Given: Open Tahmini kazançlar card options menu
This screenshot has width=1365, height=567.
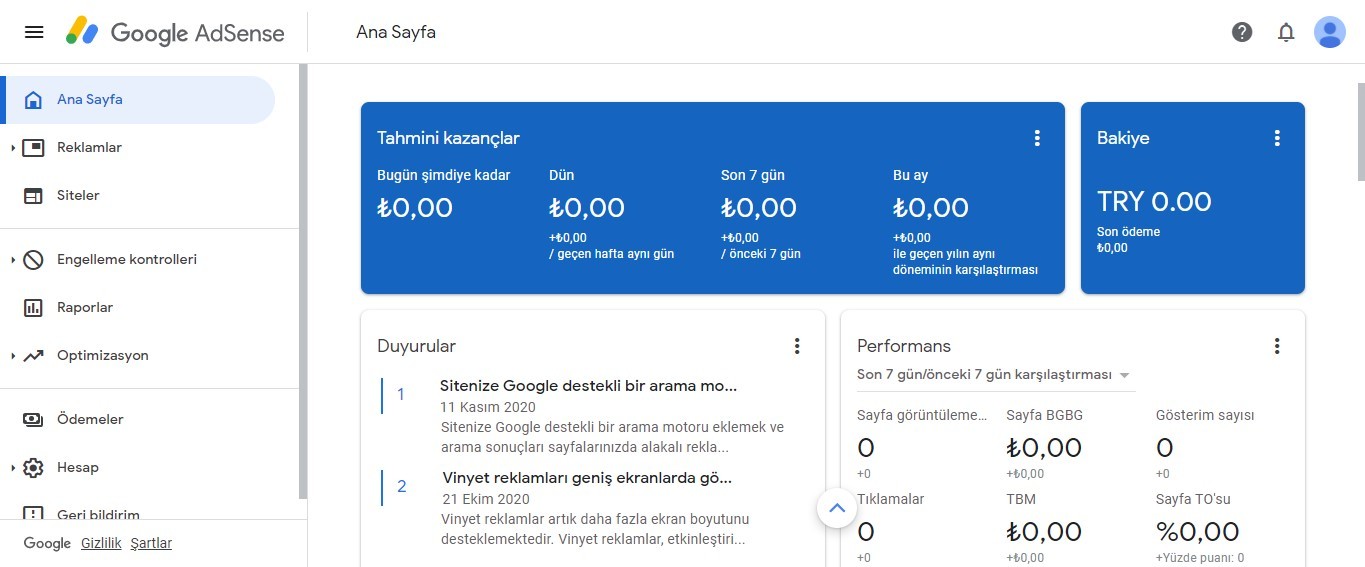Looking at the screenshot, I should point(1037,138).
